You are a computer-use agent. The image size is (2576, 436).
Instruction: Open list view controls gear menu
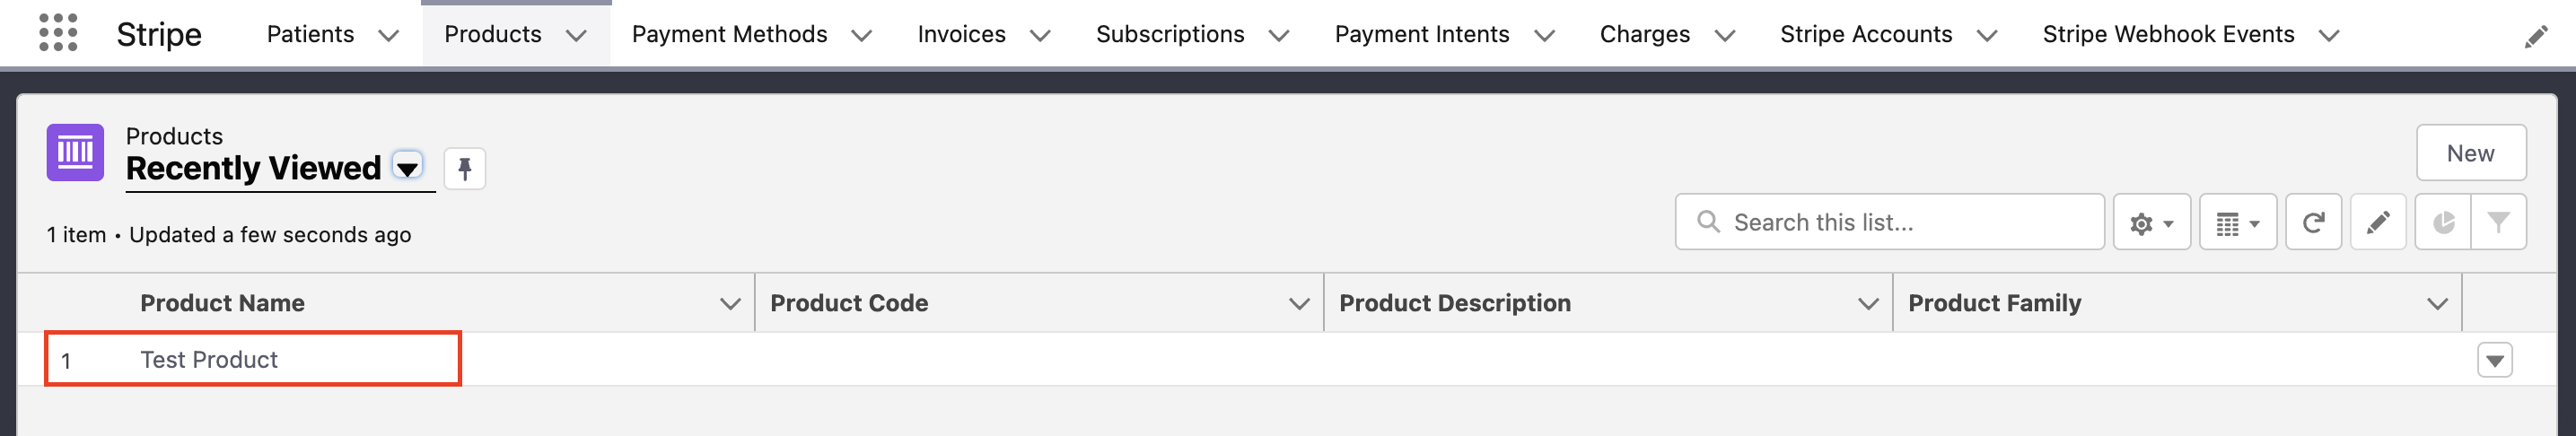(2151, 222)
